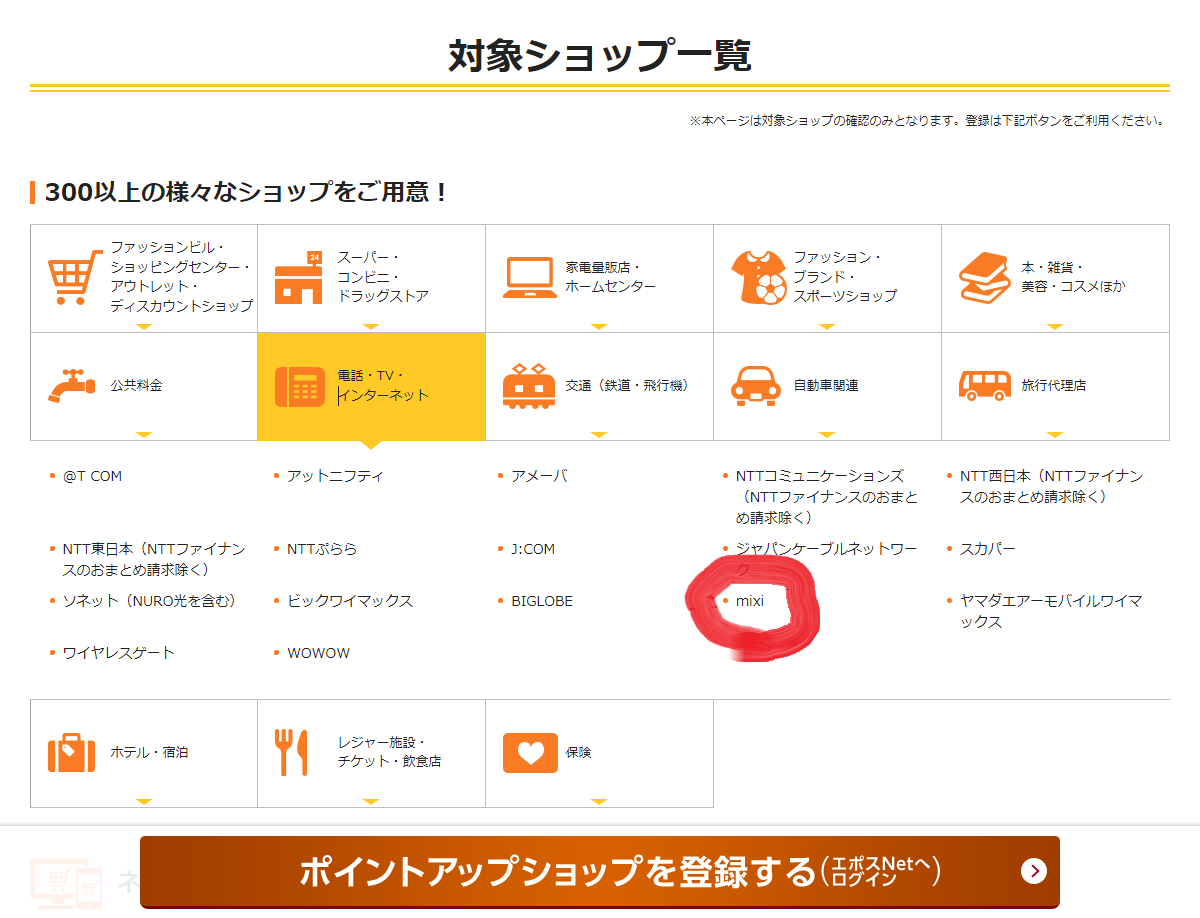The image size is (1200, 918).
Task: Click the アットニフティ shop entry
Action: 335,476
